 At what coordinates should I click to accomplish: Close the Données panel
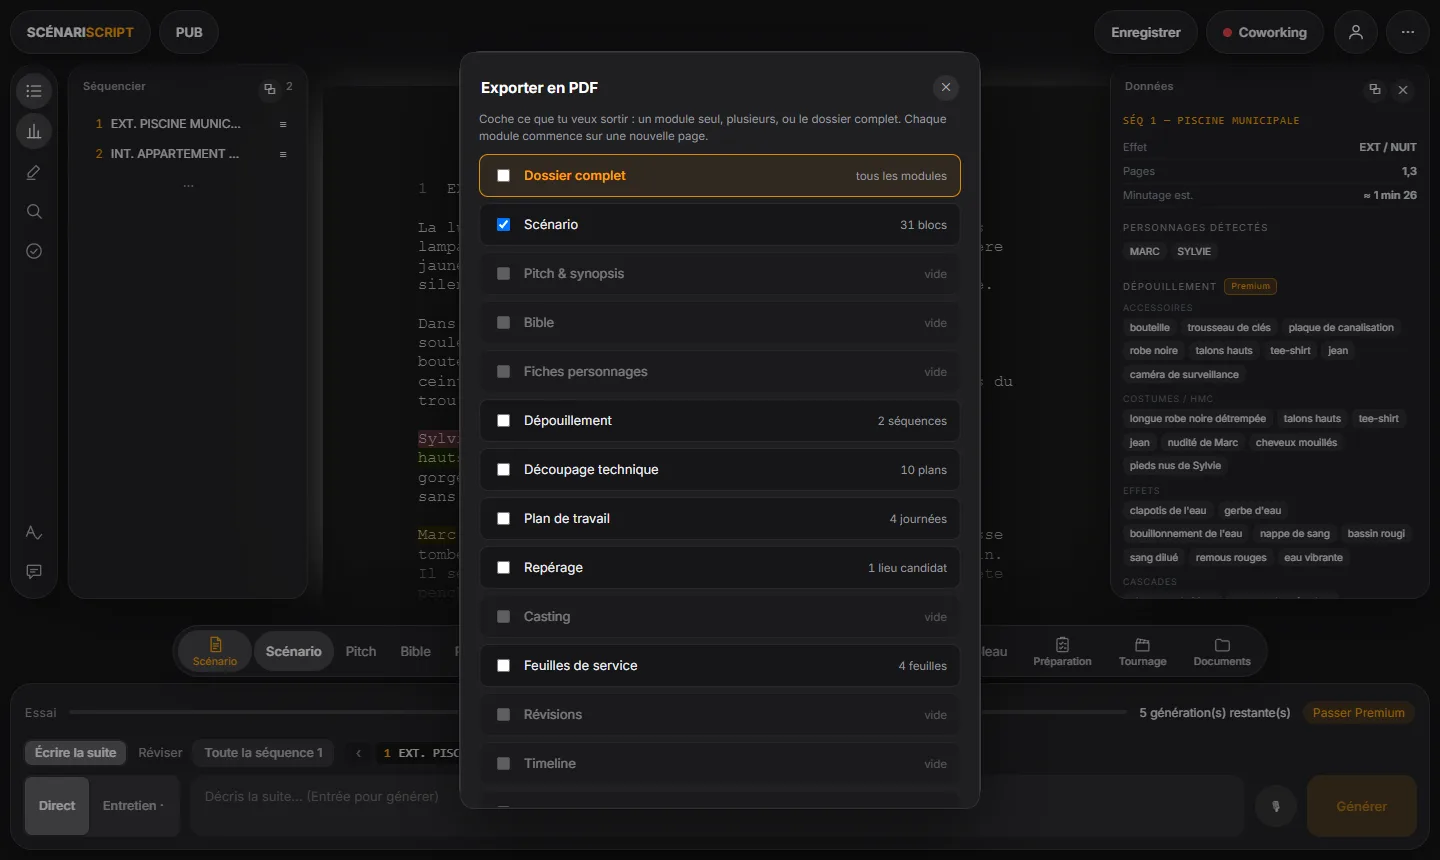1403,90
